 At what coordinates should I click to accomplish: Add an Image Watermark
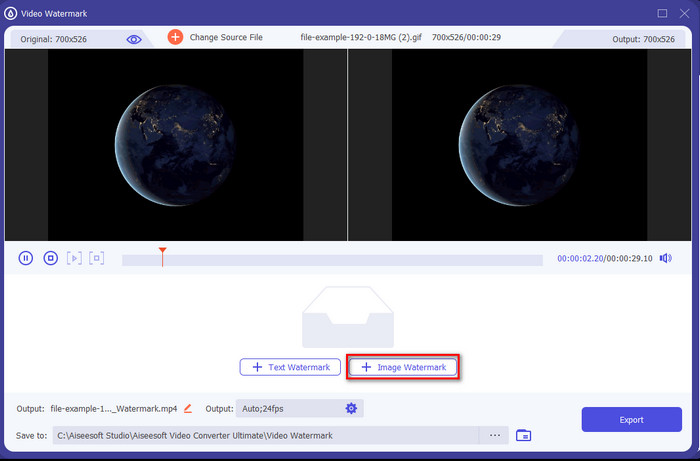pos(403,367)
